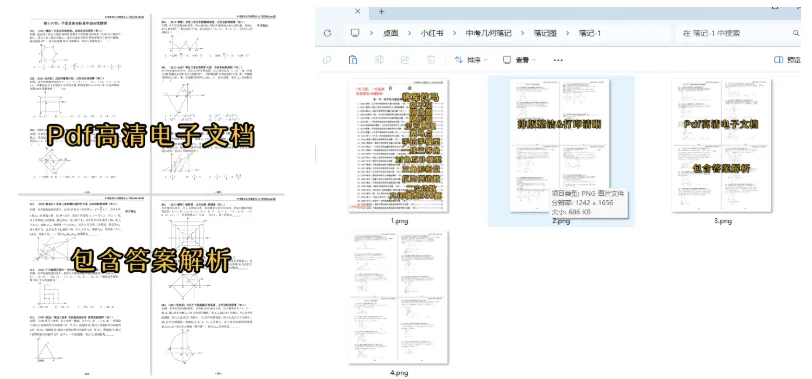This screenshot has width=812, height=379.
Task: Click the 3.png file name
Action: click(722, 221)
